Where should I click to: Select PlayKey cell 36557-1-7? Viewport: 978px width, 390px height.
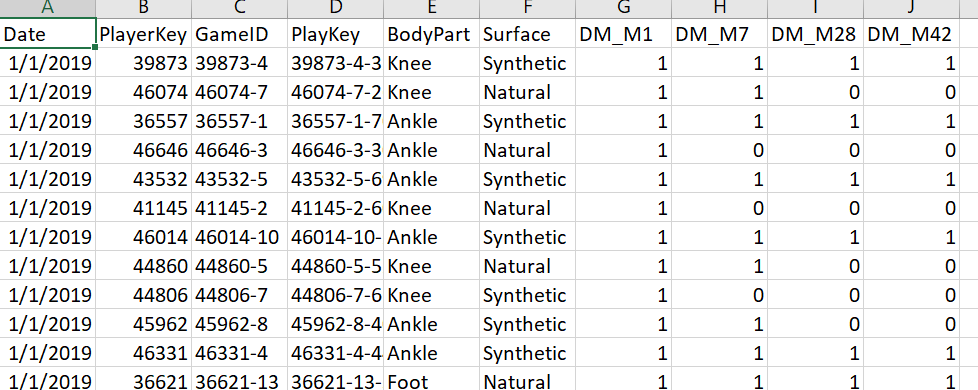pyautogui.click(x=336, y=121)
